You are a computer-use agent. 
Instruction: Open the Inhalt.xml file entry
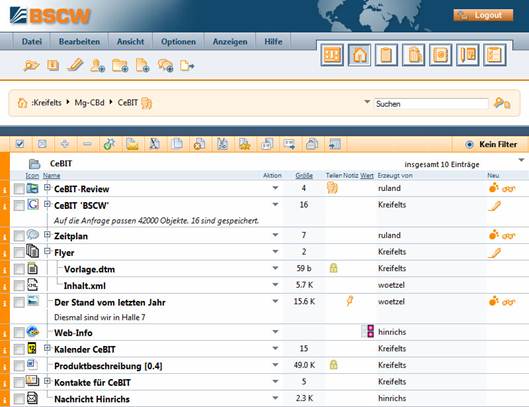click(x=85, y=286)
